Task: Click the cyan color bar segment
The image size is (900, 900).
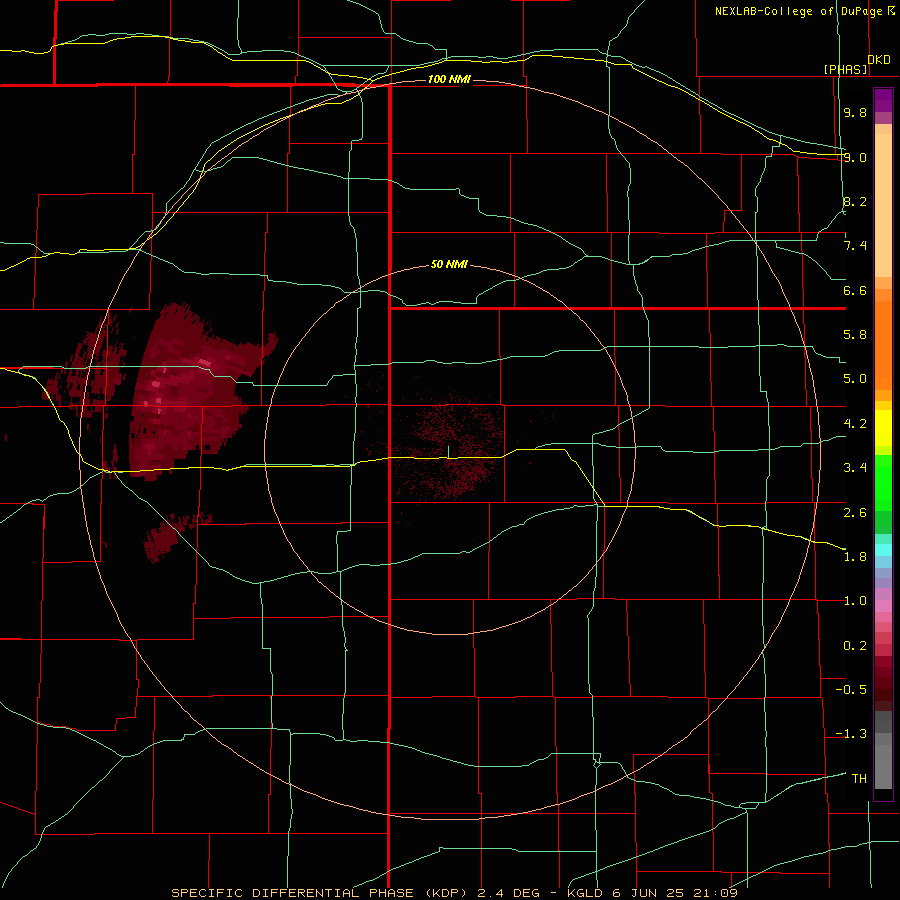Action: 883,550
